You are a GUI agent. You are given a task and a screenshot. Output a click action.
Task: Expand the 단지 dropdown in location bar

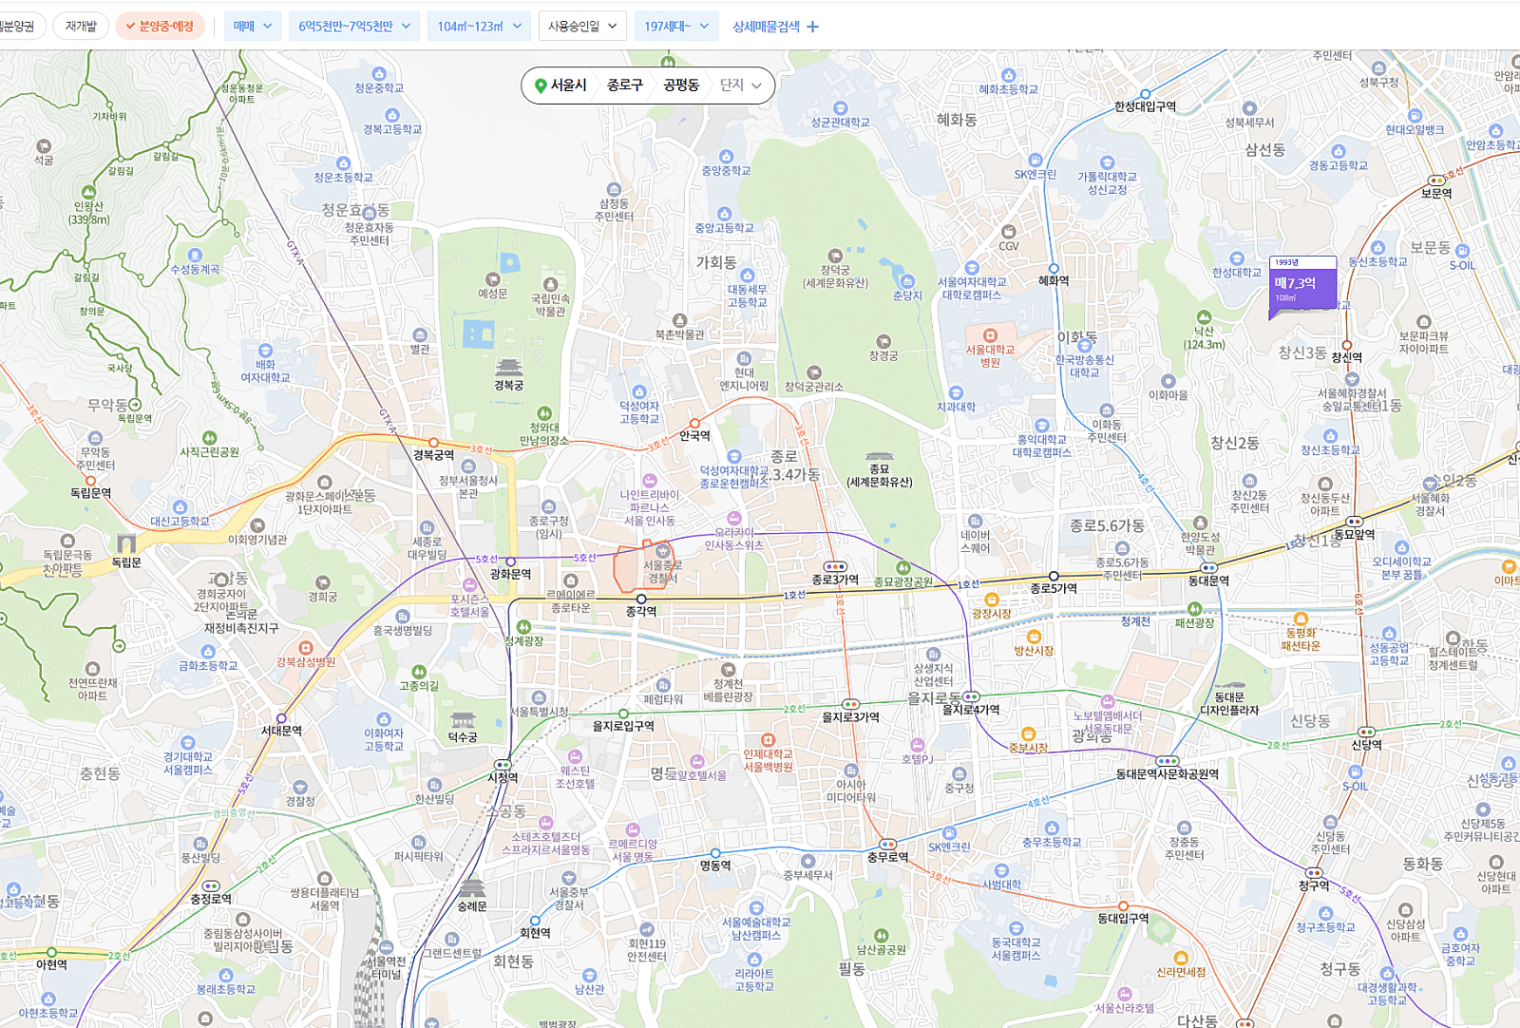pyautogui.click(x=741, y=85)
